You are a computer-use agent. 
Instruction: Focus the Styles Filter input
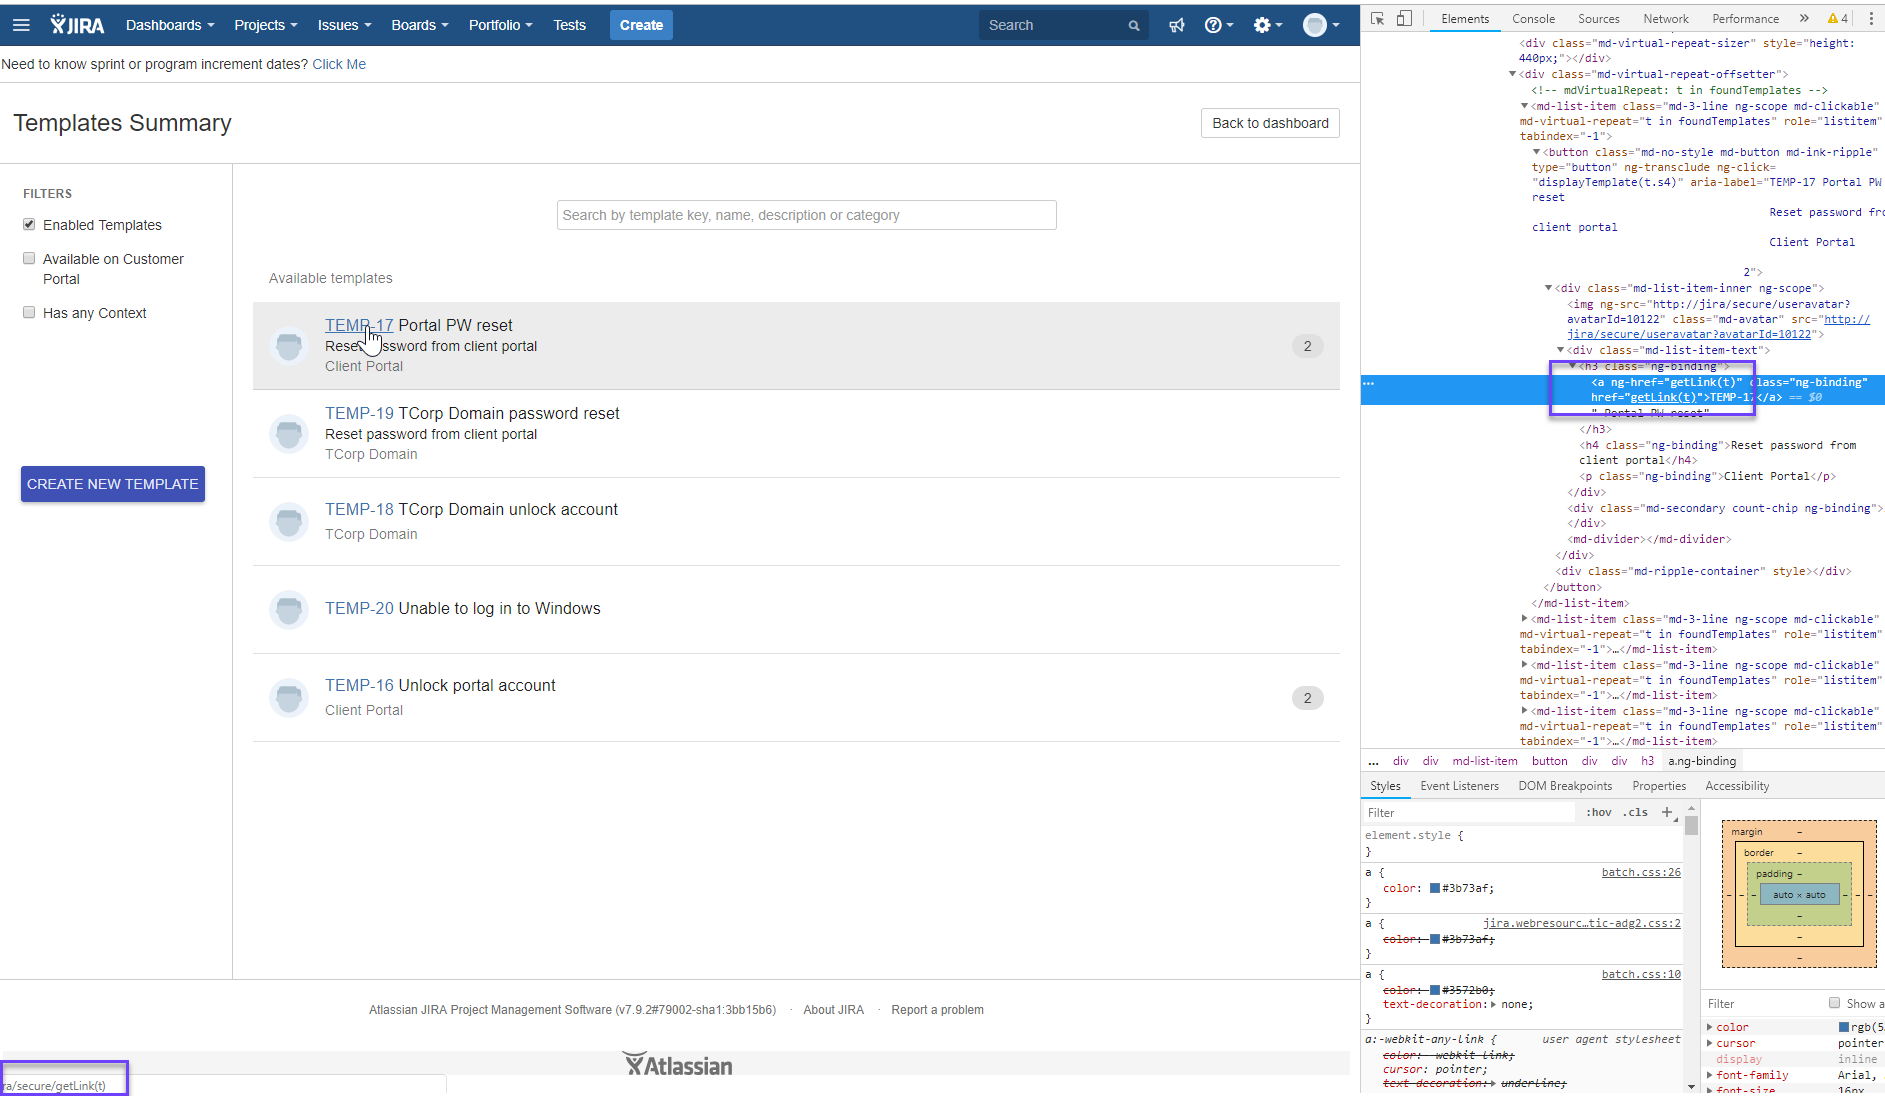[1470, 812]
